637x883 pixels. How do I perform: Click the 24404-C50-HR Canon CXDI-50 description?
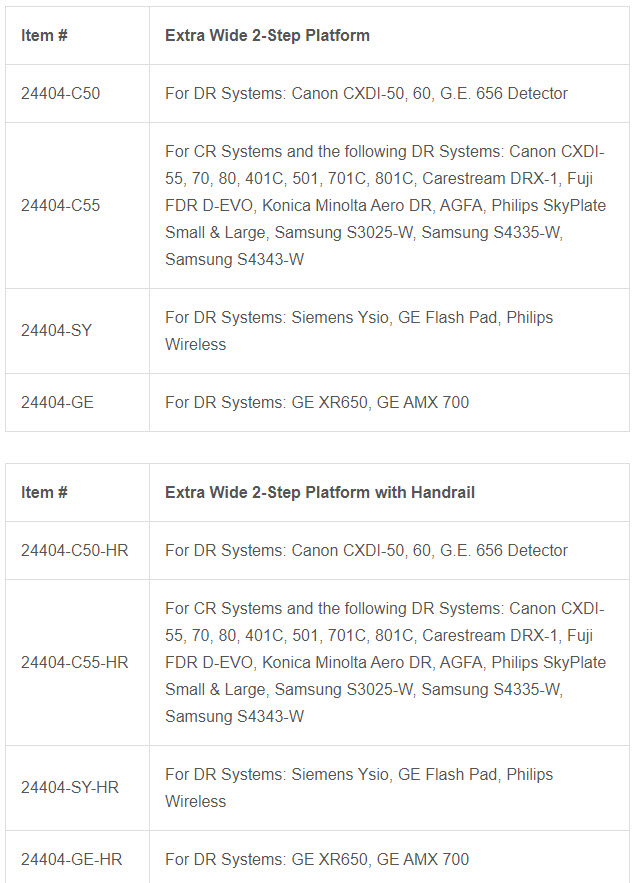click(x=366, y=550)
